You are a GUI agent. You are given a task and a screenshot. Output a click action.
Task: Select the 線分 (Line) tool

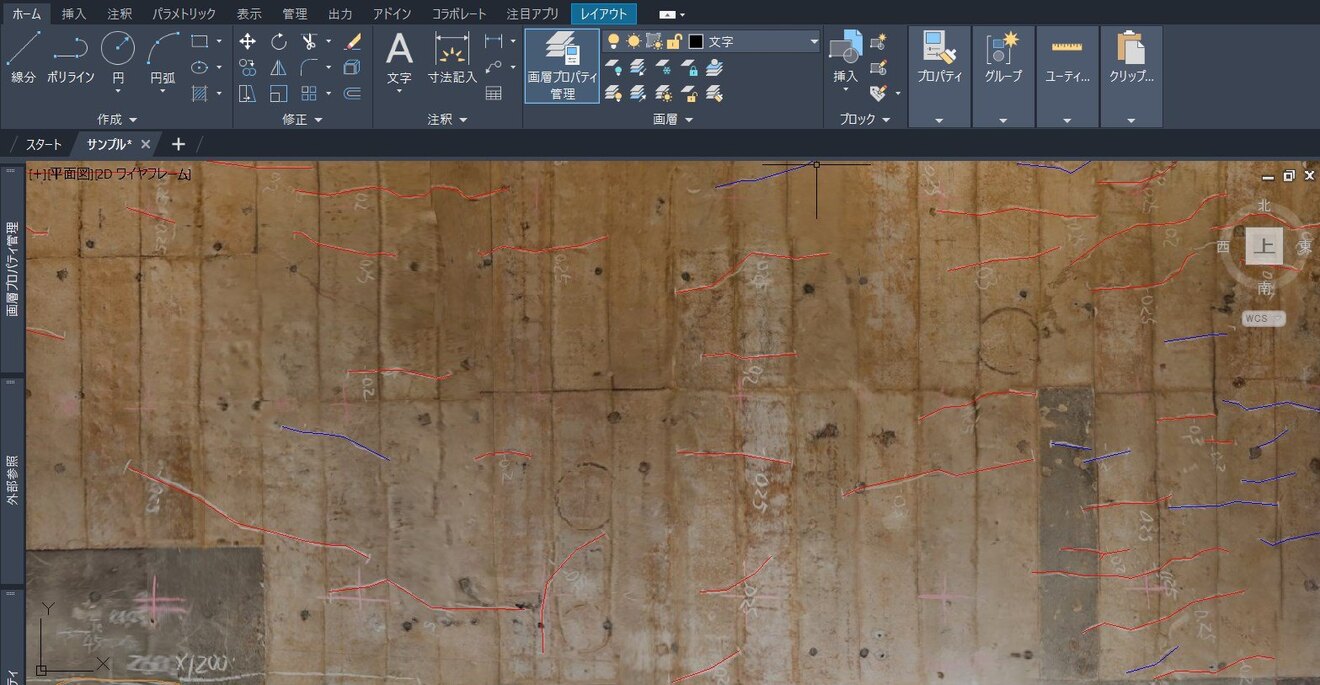click(x=23, y=56)
